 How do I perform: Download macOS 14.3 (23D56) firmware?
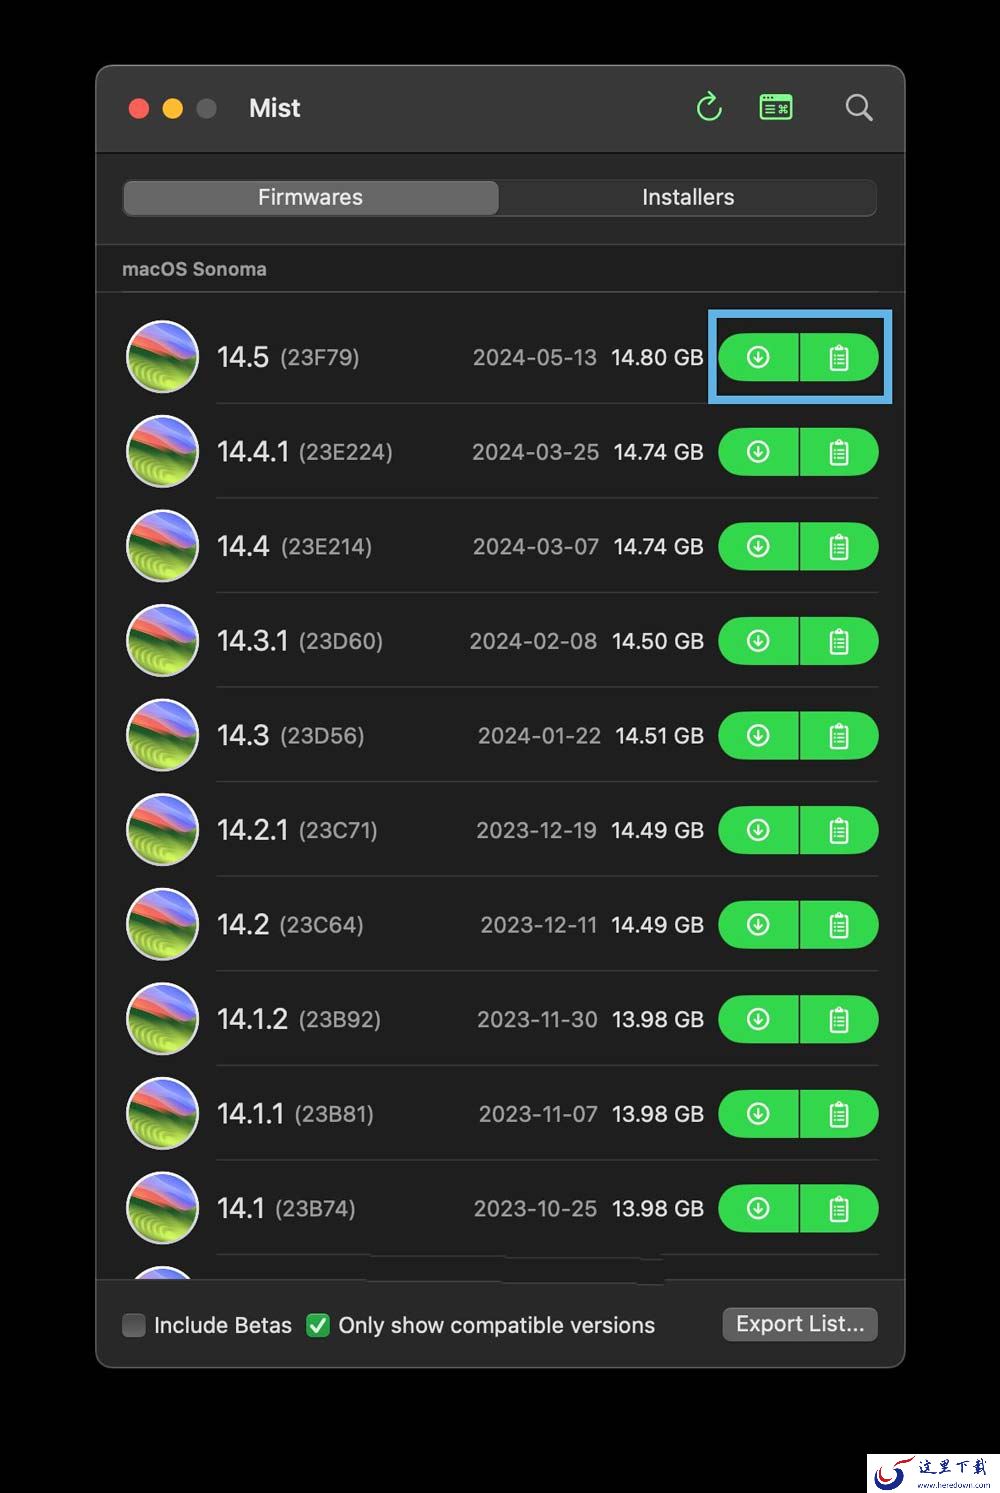click(x=758, y=736)
